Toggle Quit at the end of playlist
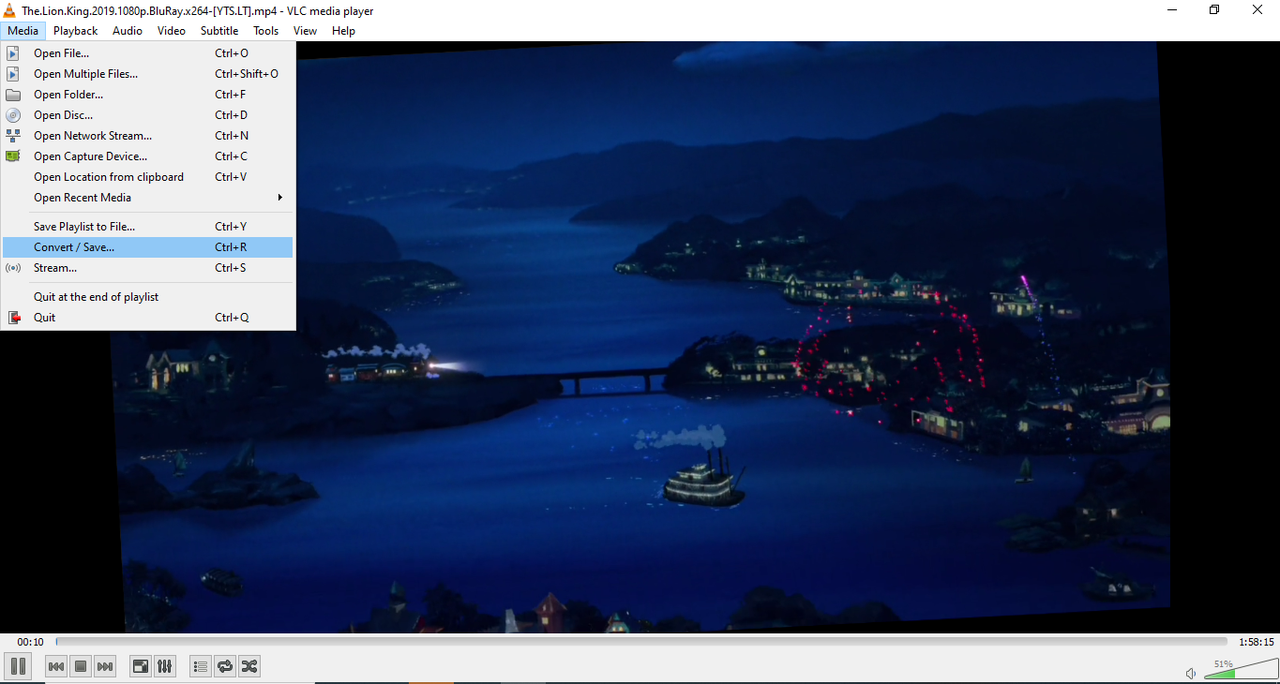Image resolution: width=1280 pixels, height=684 pixels. coord(148,297)
